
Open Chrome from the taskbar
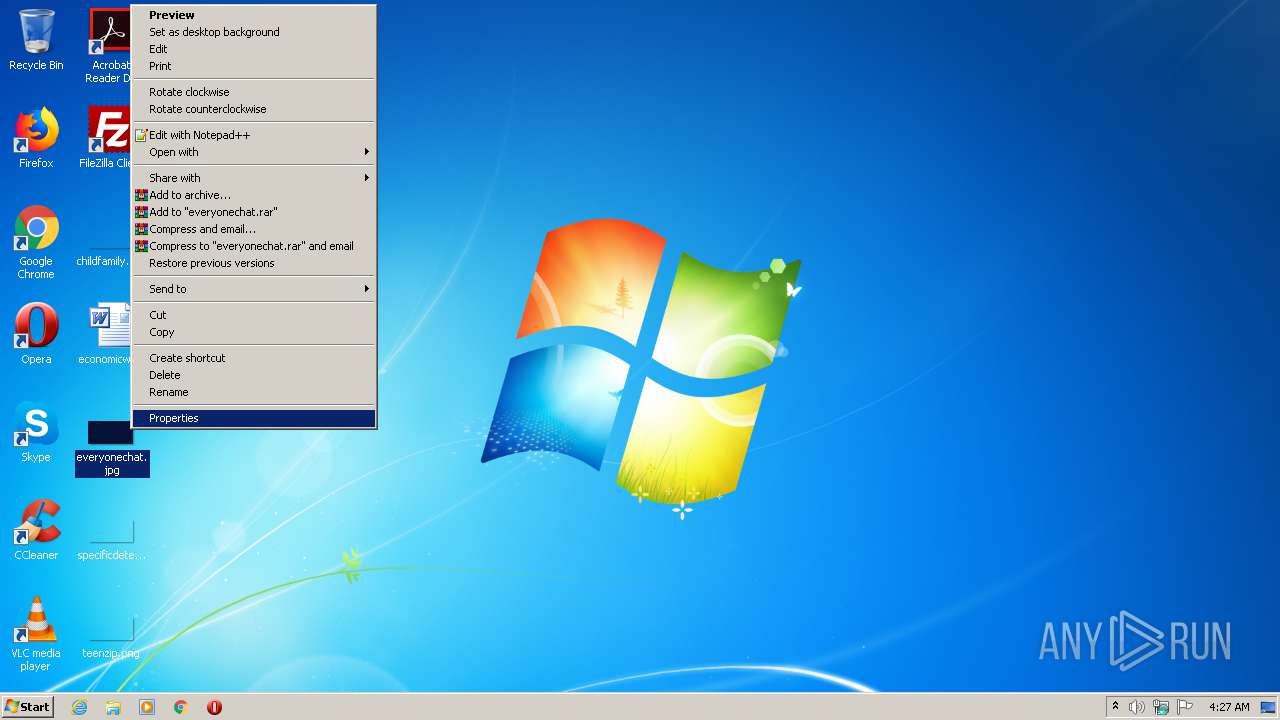[181, 707]
